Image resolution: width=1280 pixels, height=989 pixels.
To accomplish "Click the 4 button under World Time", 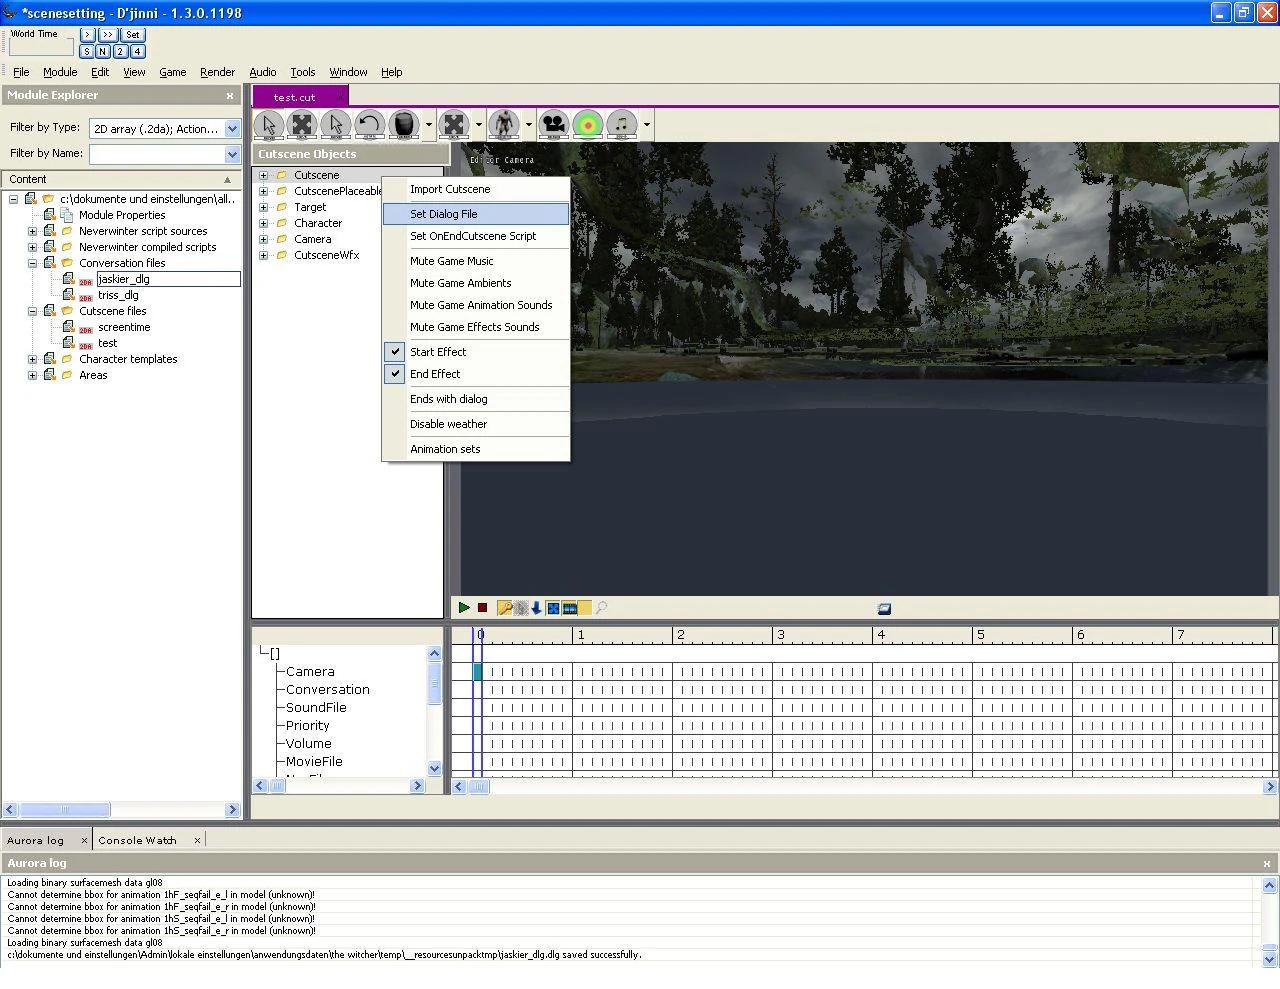I will pos(137,51).
